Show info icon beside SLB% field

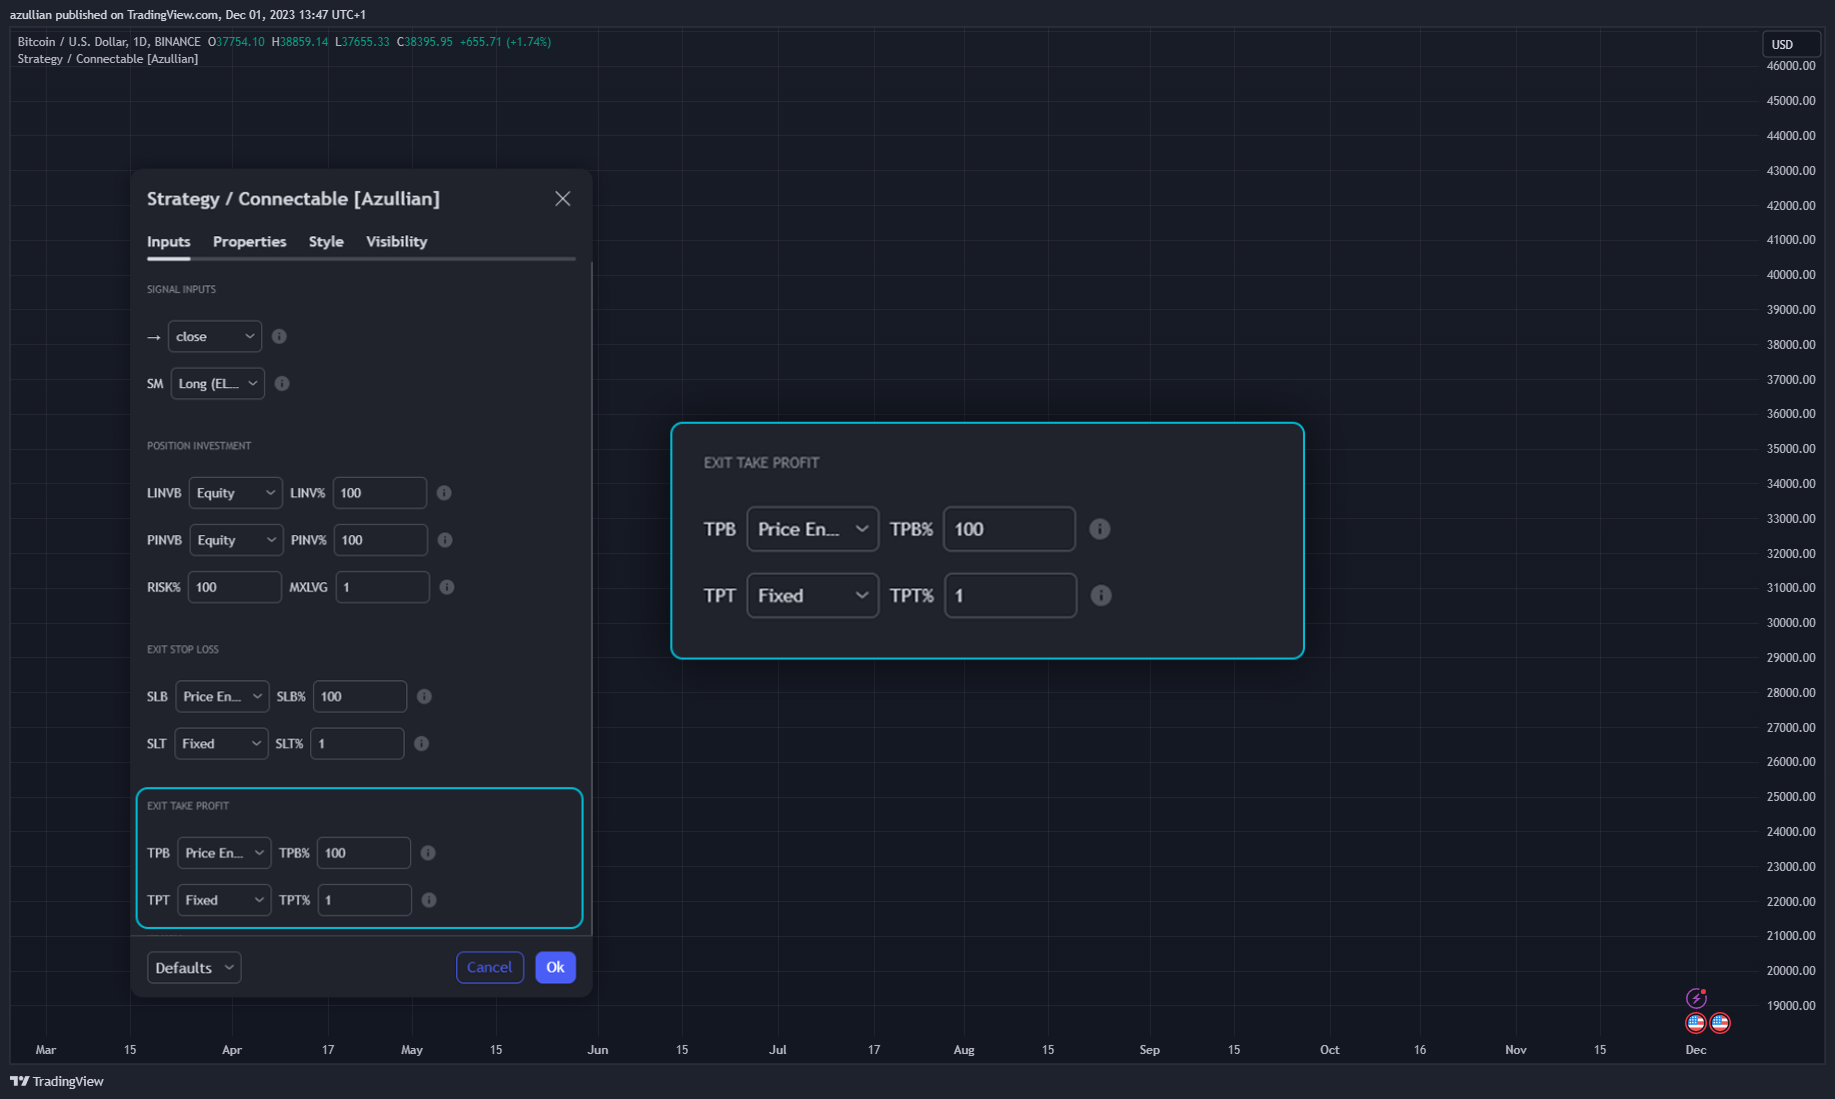point(424,696)
